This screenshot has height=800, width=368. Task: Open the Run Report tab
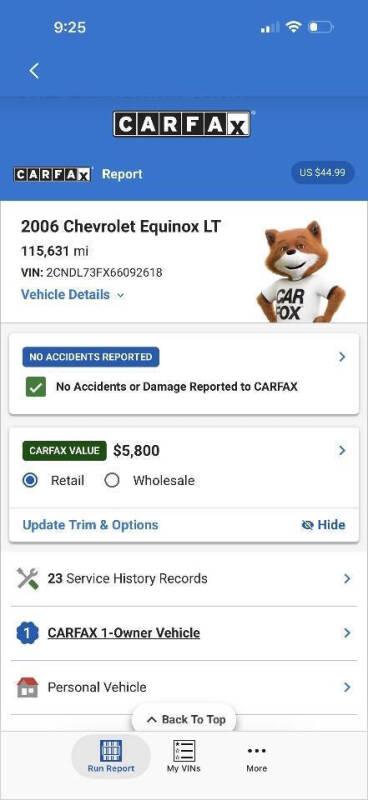(111, 756)
